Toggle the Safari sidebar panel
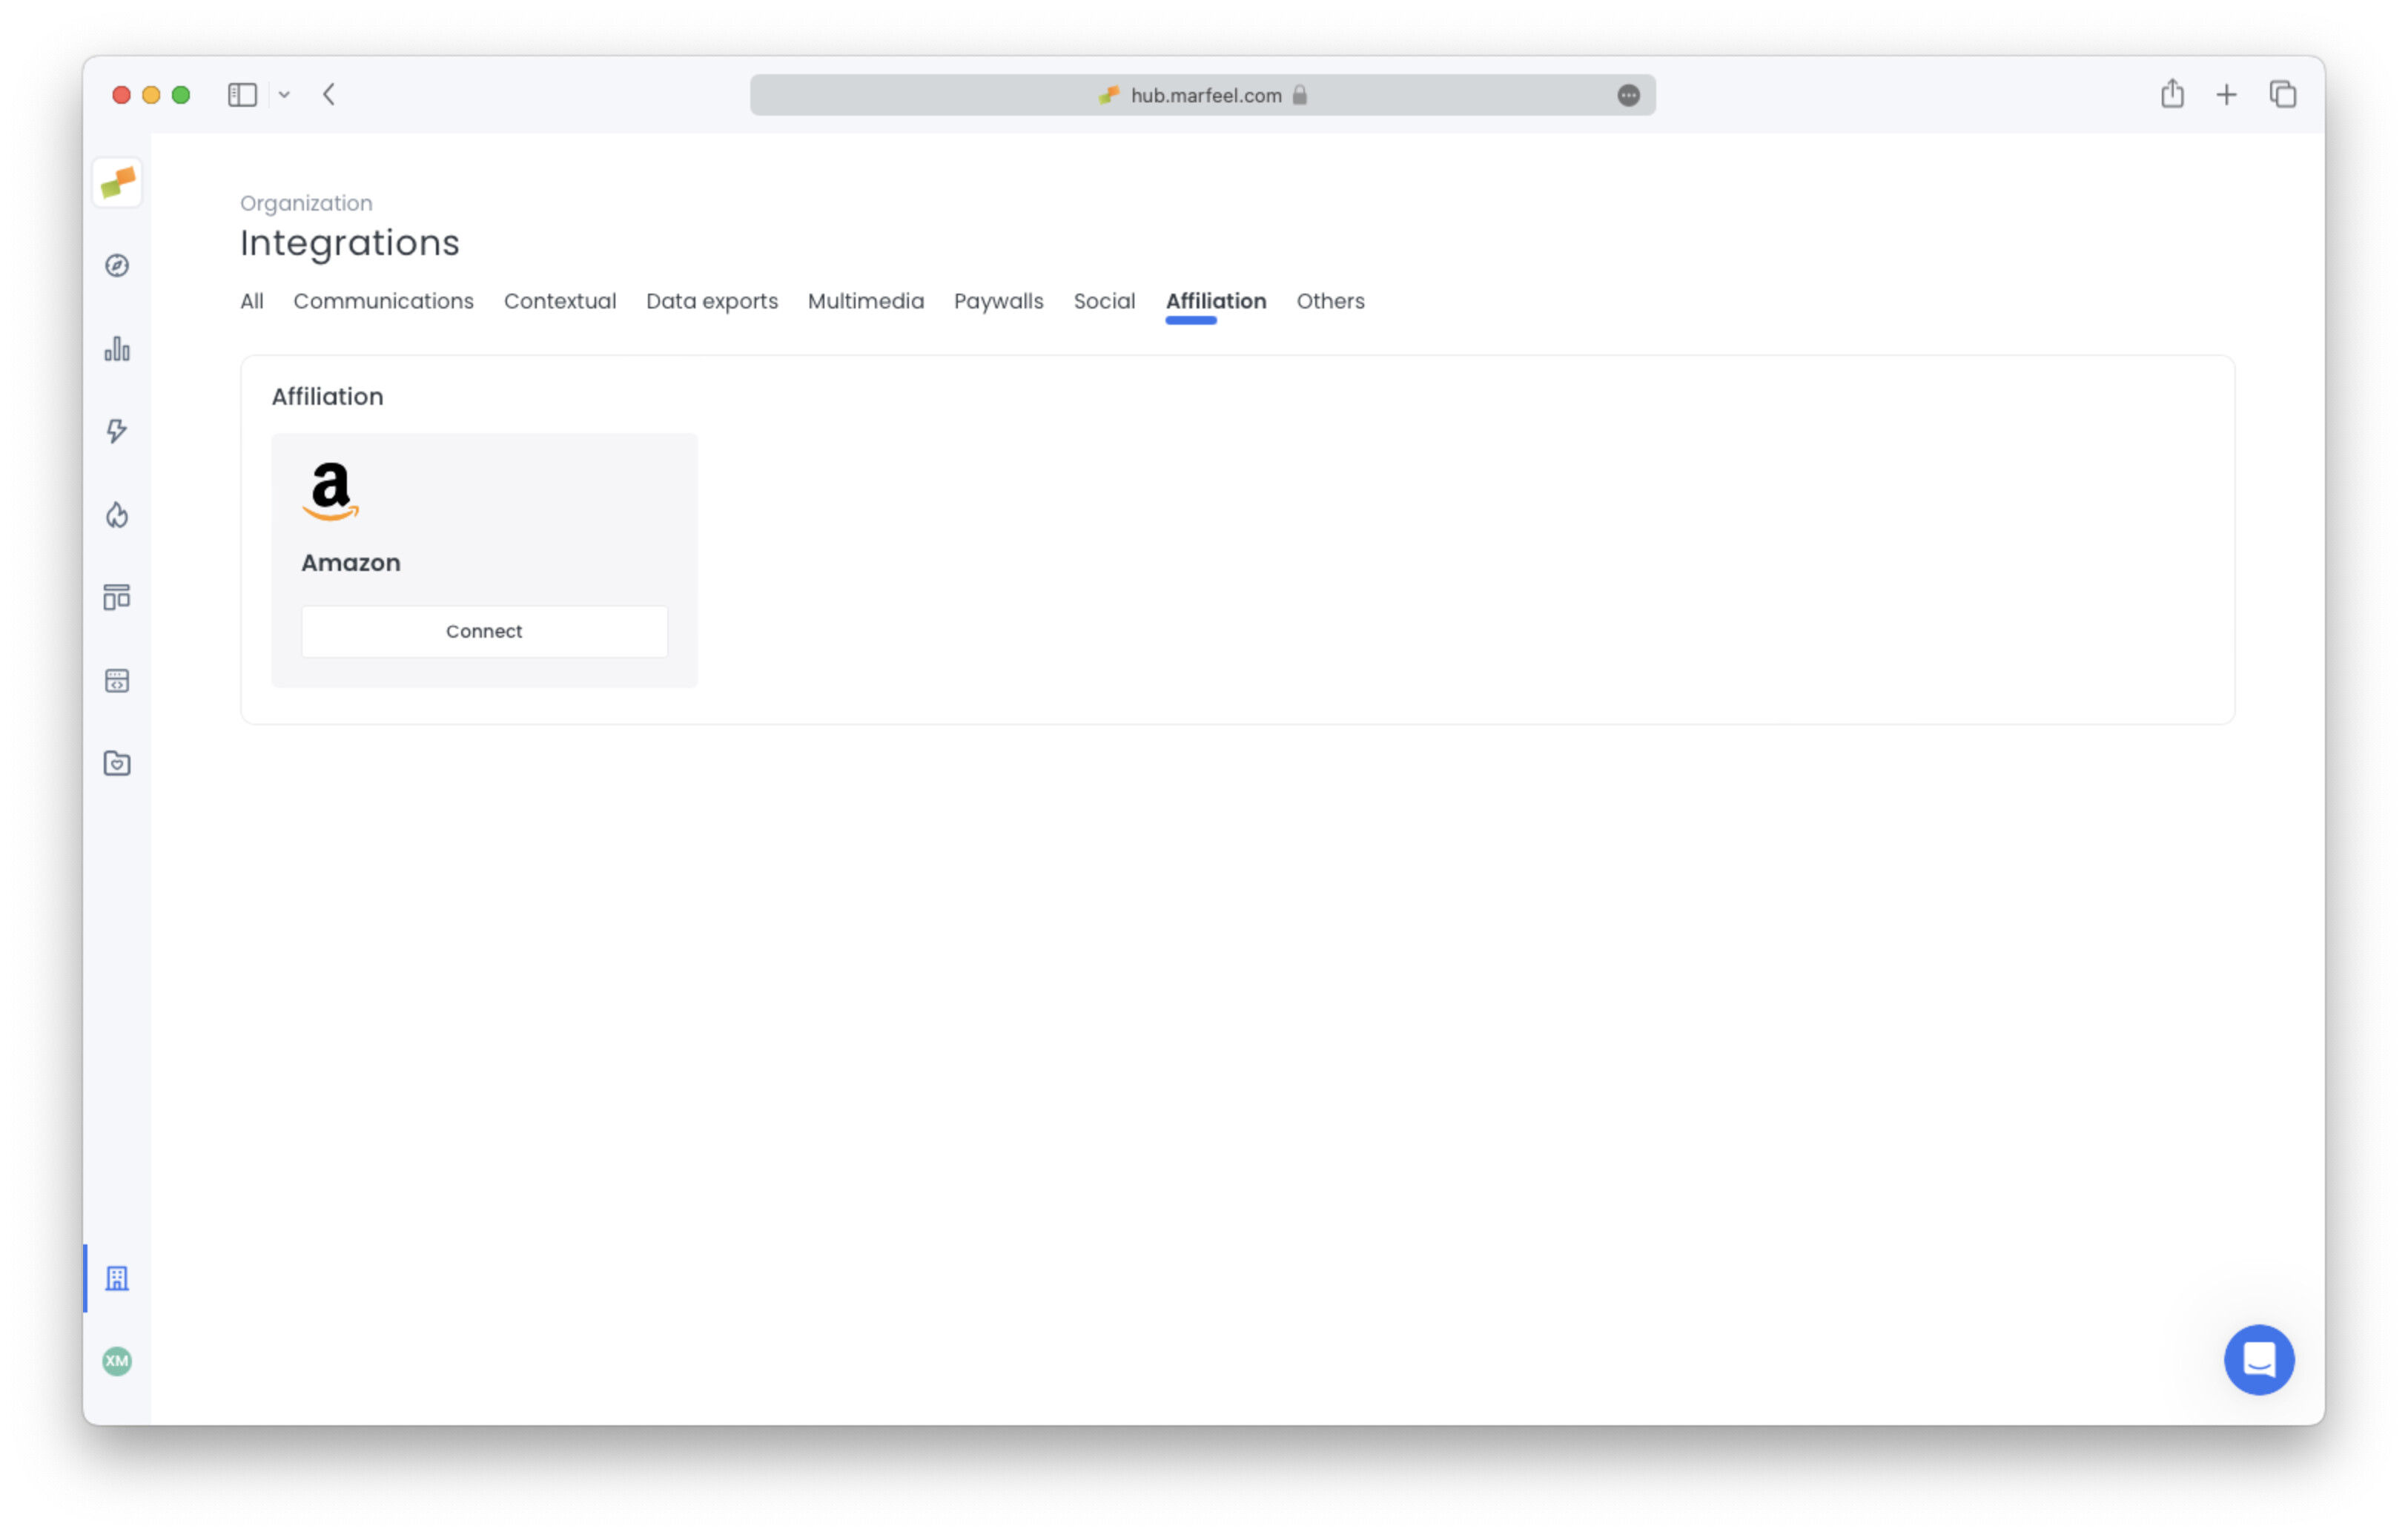The width and height of the screenshot is (2408, 1535). (x=242, y=94)
